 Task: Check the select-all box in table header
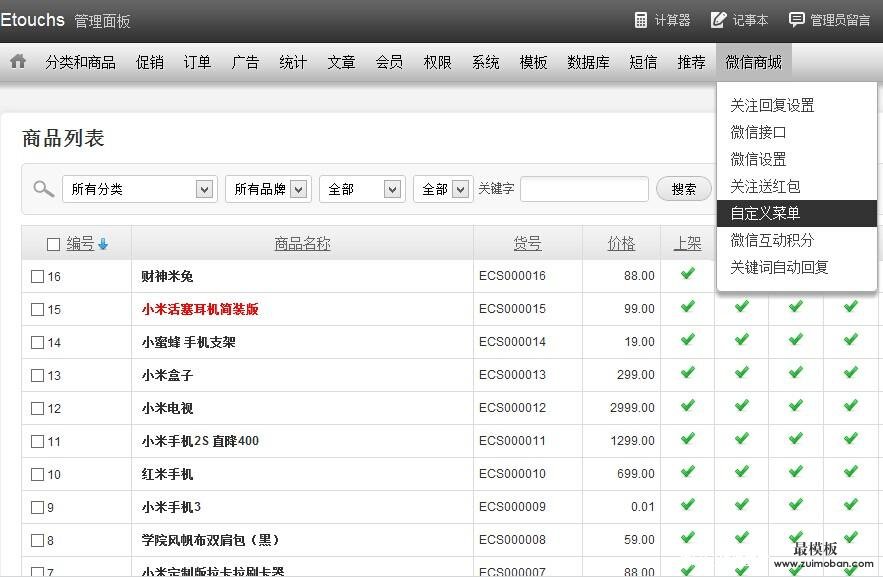point(54,244)
